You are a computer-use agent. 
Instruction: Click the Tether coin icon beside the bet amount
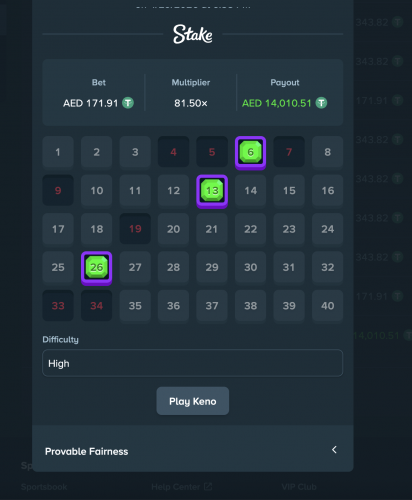point(128,103)
